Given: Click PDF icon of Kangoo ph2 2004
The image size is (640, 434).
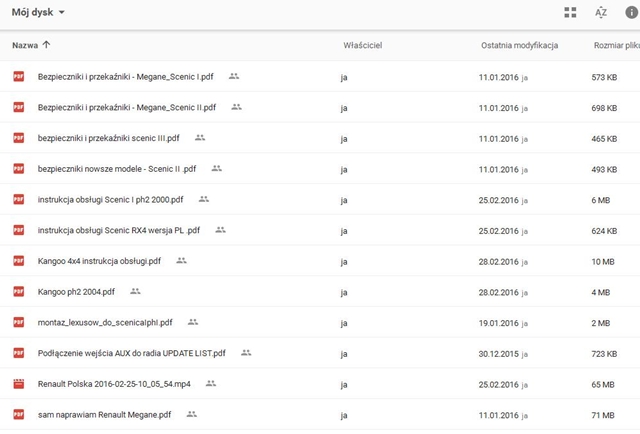Looking at the screenshot, I should tap(19, 292).
